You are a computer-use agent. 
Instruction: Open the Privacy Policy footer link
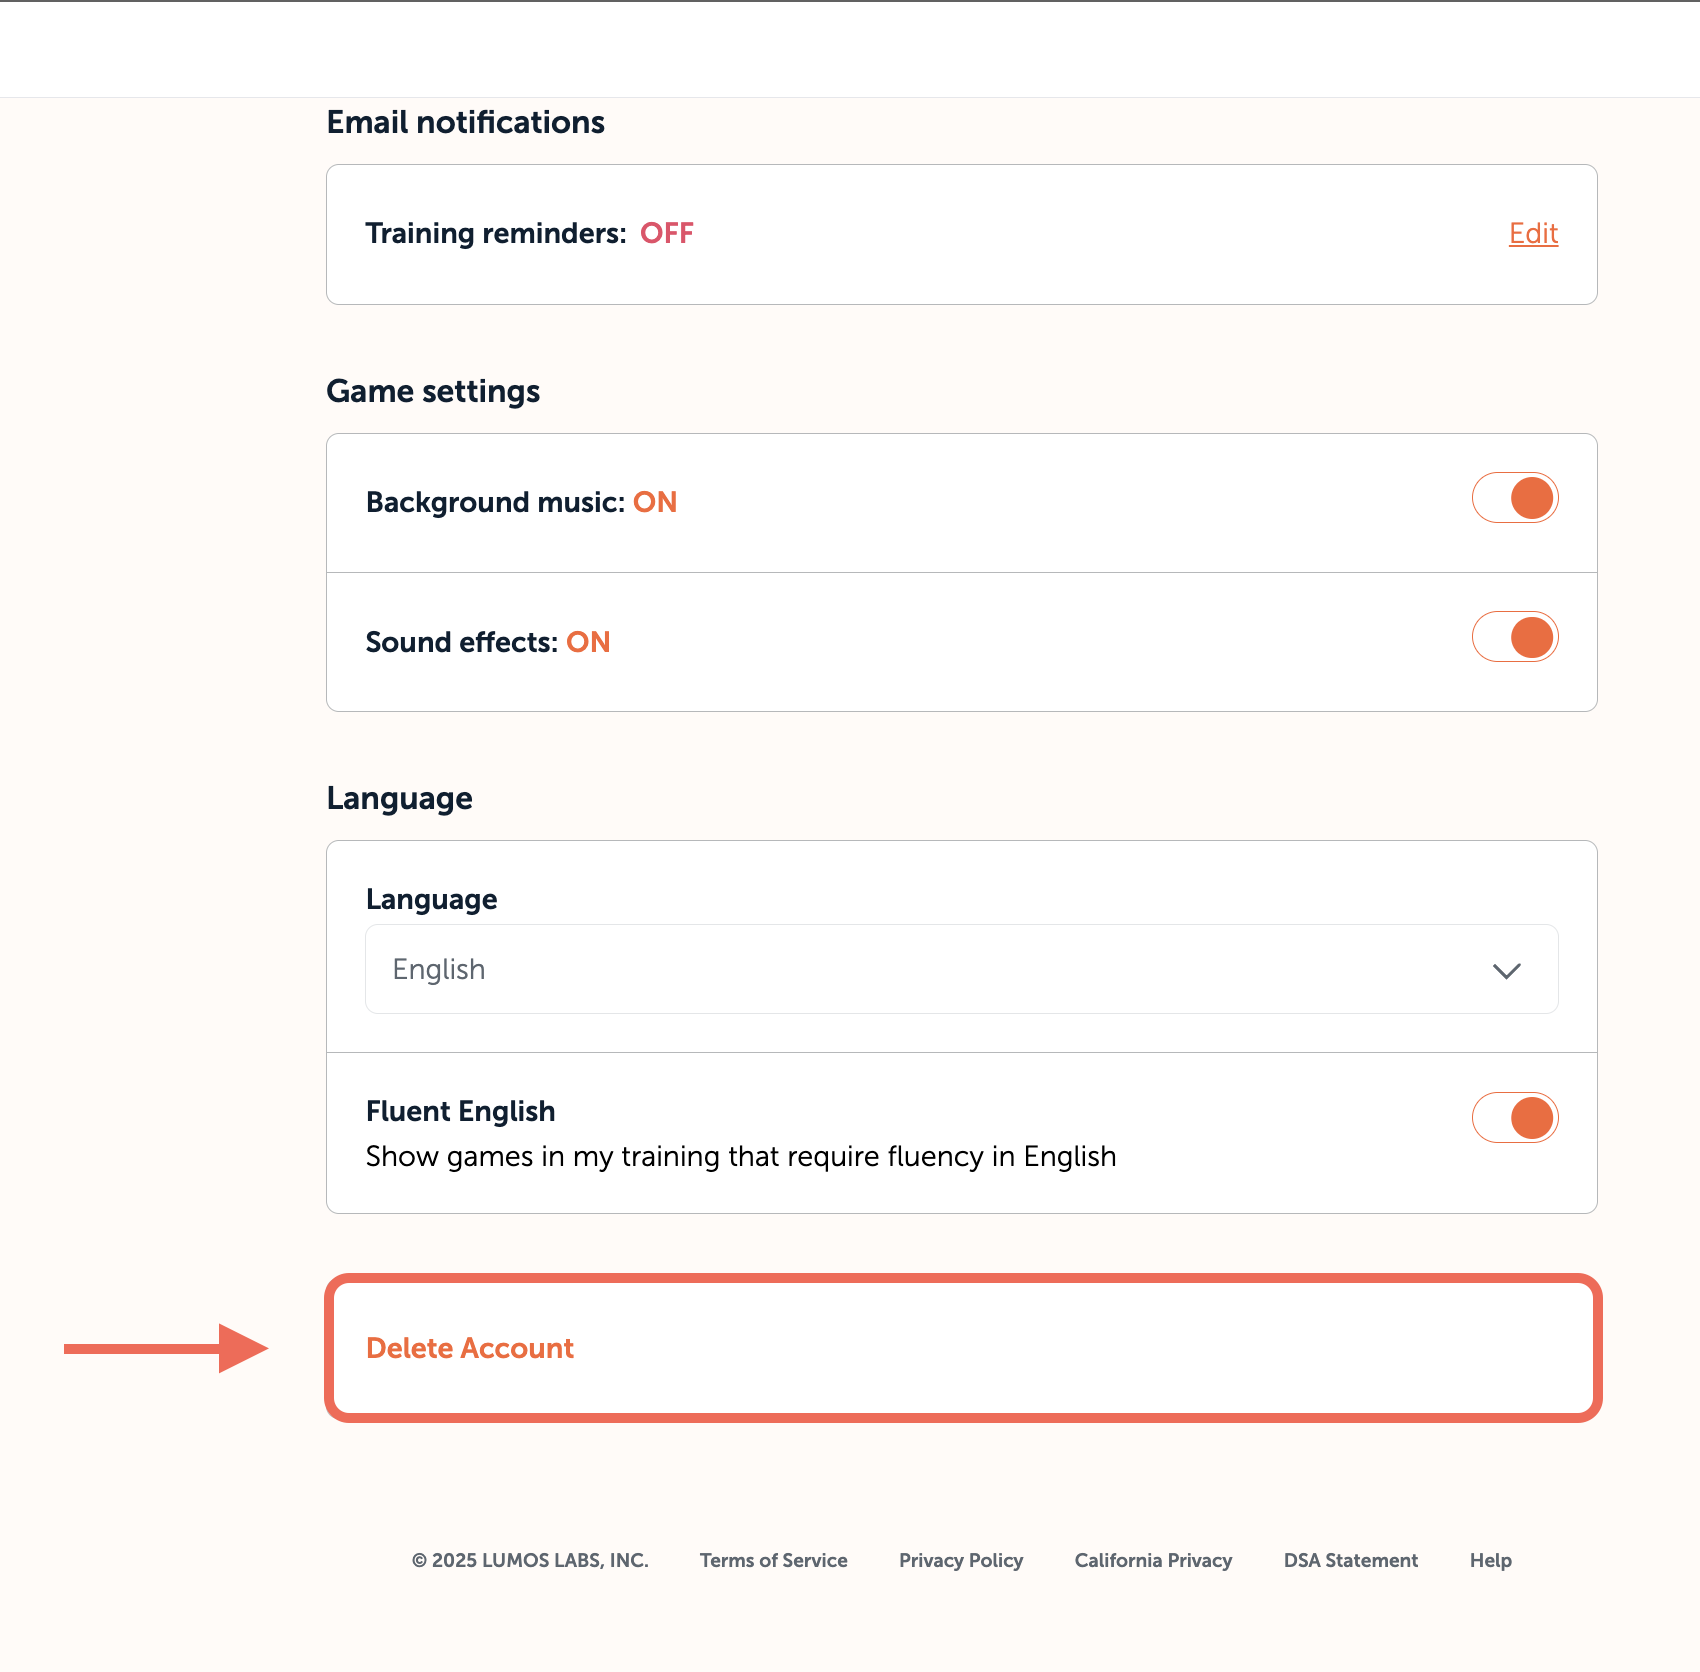(960, 1560)
